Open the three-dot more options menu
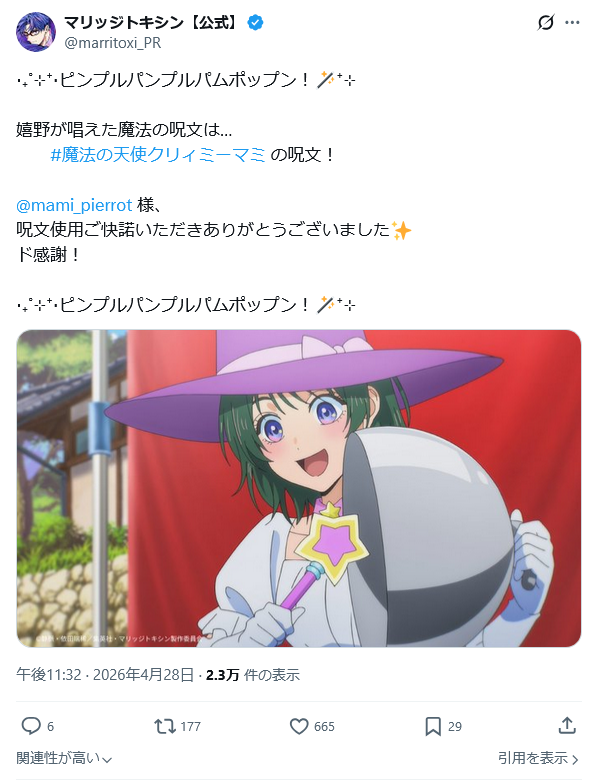Image resolution: width=598 pixels, height=780 pixels. coord(572,23)
